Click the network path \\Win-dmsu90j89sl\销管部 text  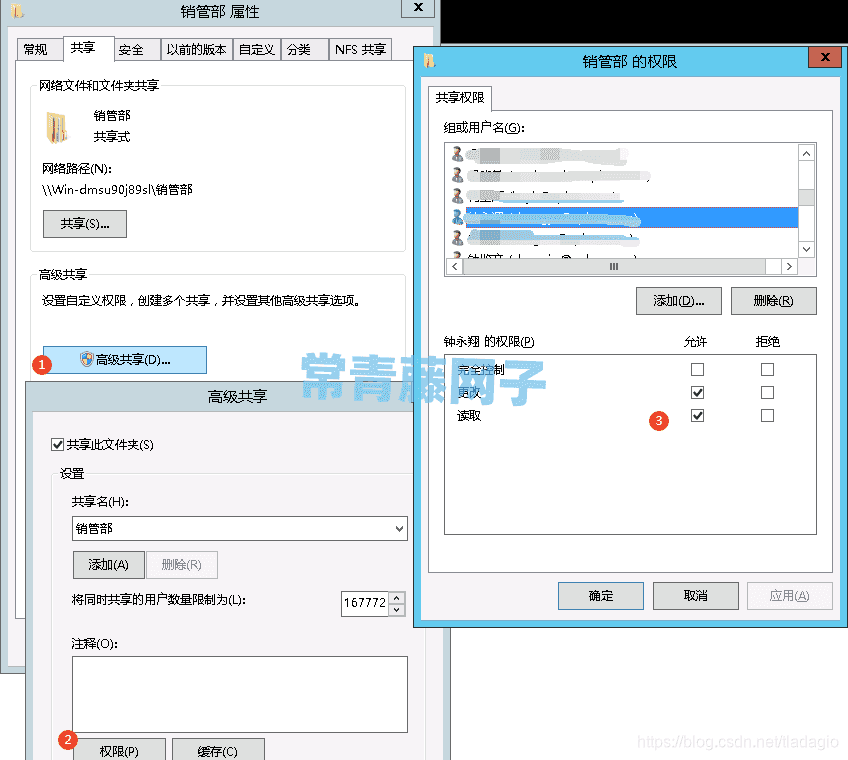pyautogui.click(x=117, y=190)
